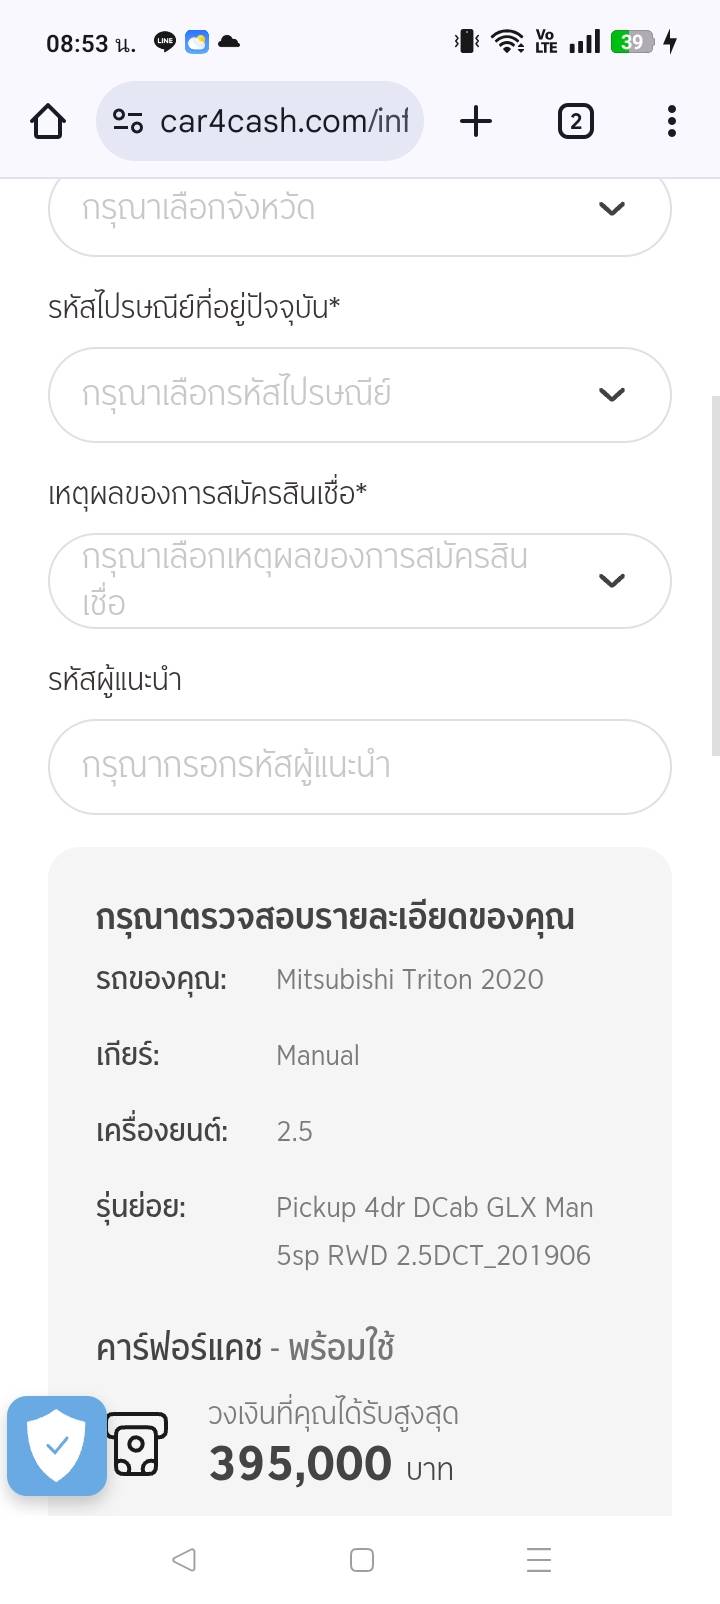Tap the LINE notification icon in status bar
720x1604 pixels.
165,42
